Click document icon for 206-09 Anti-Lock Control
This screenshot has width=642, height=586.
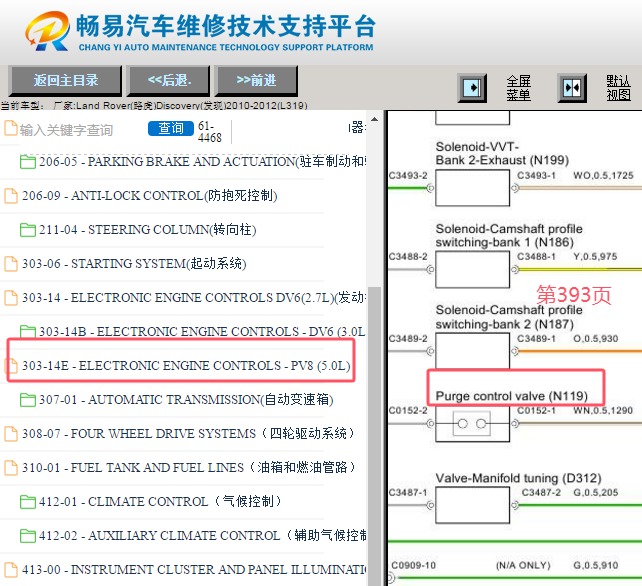tap(11, 196)
